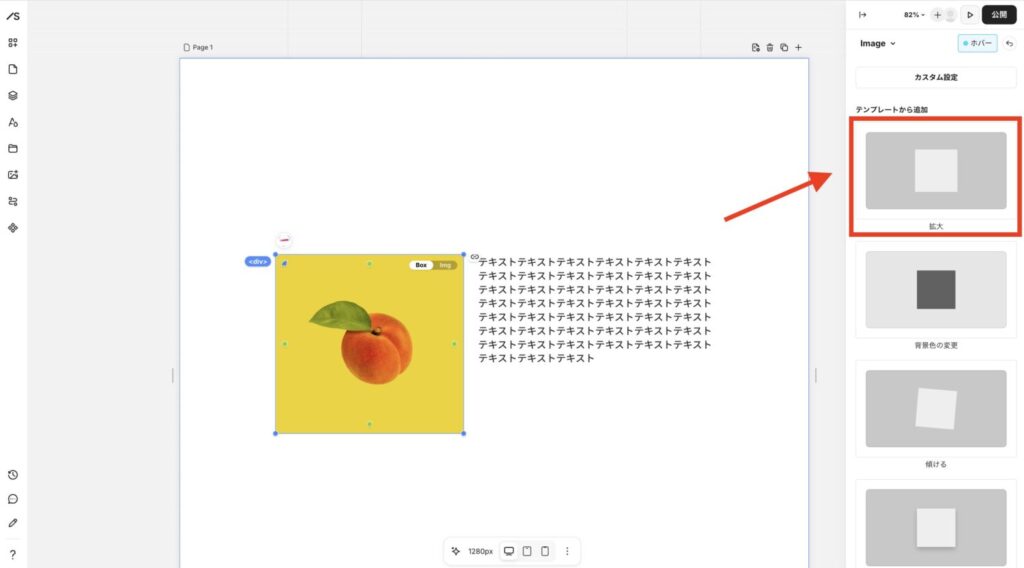Image resolution: width=1024 pixels, height=568 pixels.
Task: Open version history clock icon
Action: pos(13,475)
